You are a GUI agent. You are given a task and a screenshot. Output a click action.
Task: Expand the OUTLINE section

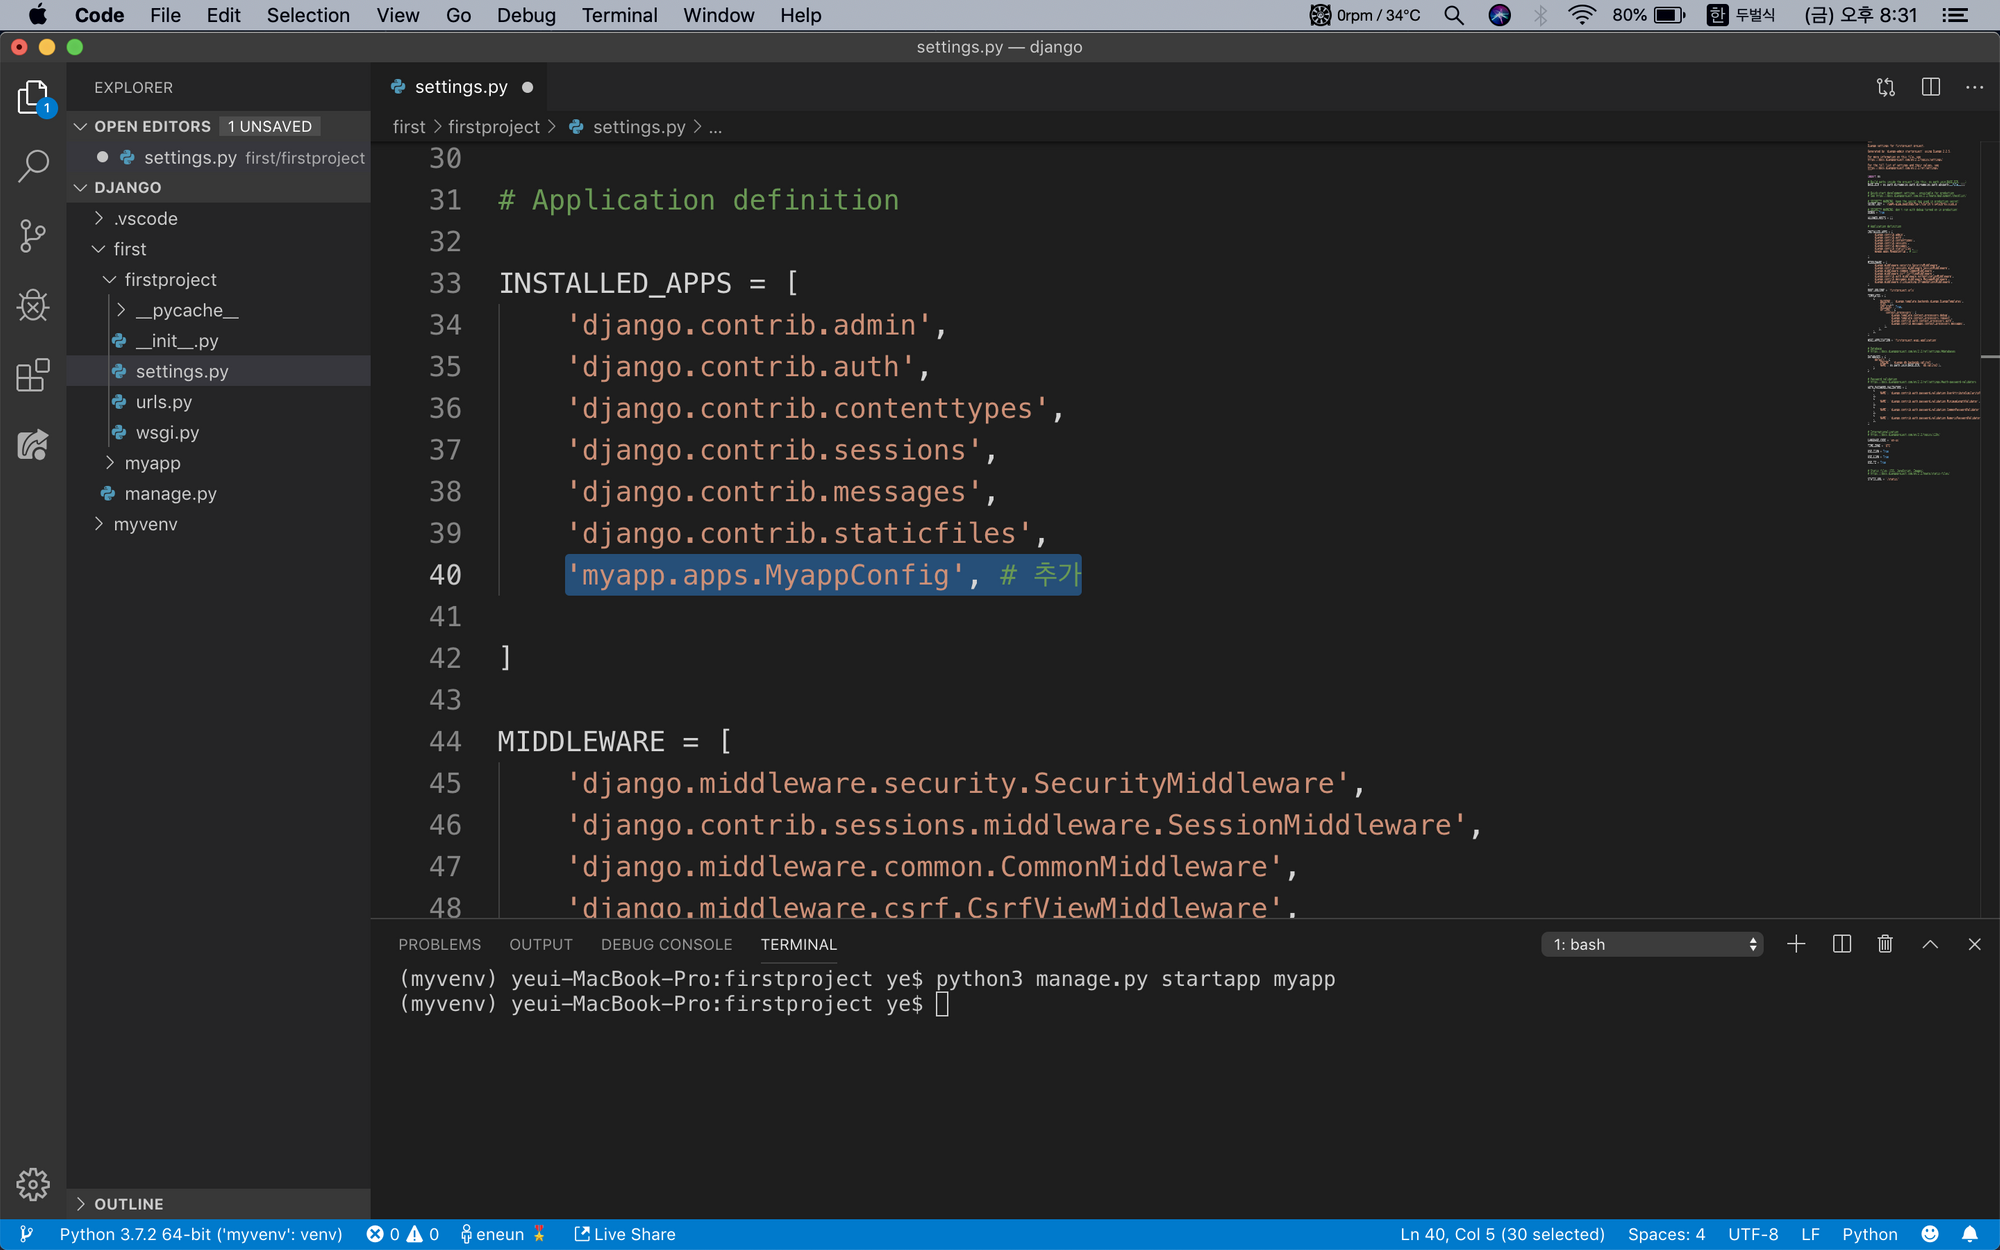[x=128, y=1204]
